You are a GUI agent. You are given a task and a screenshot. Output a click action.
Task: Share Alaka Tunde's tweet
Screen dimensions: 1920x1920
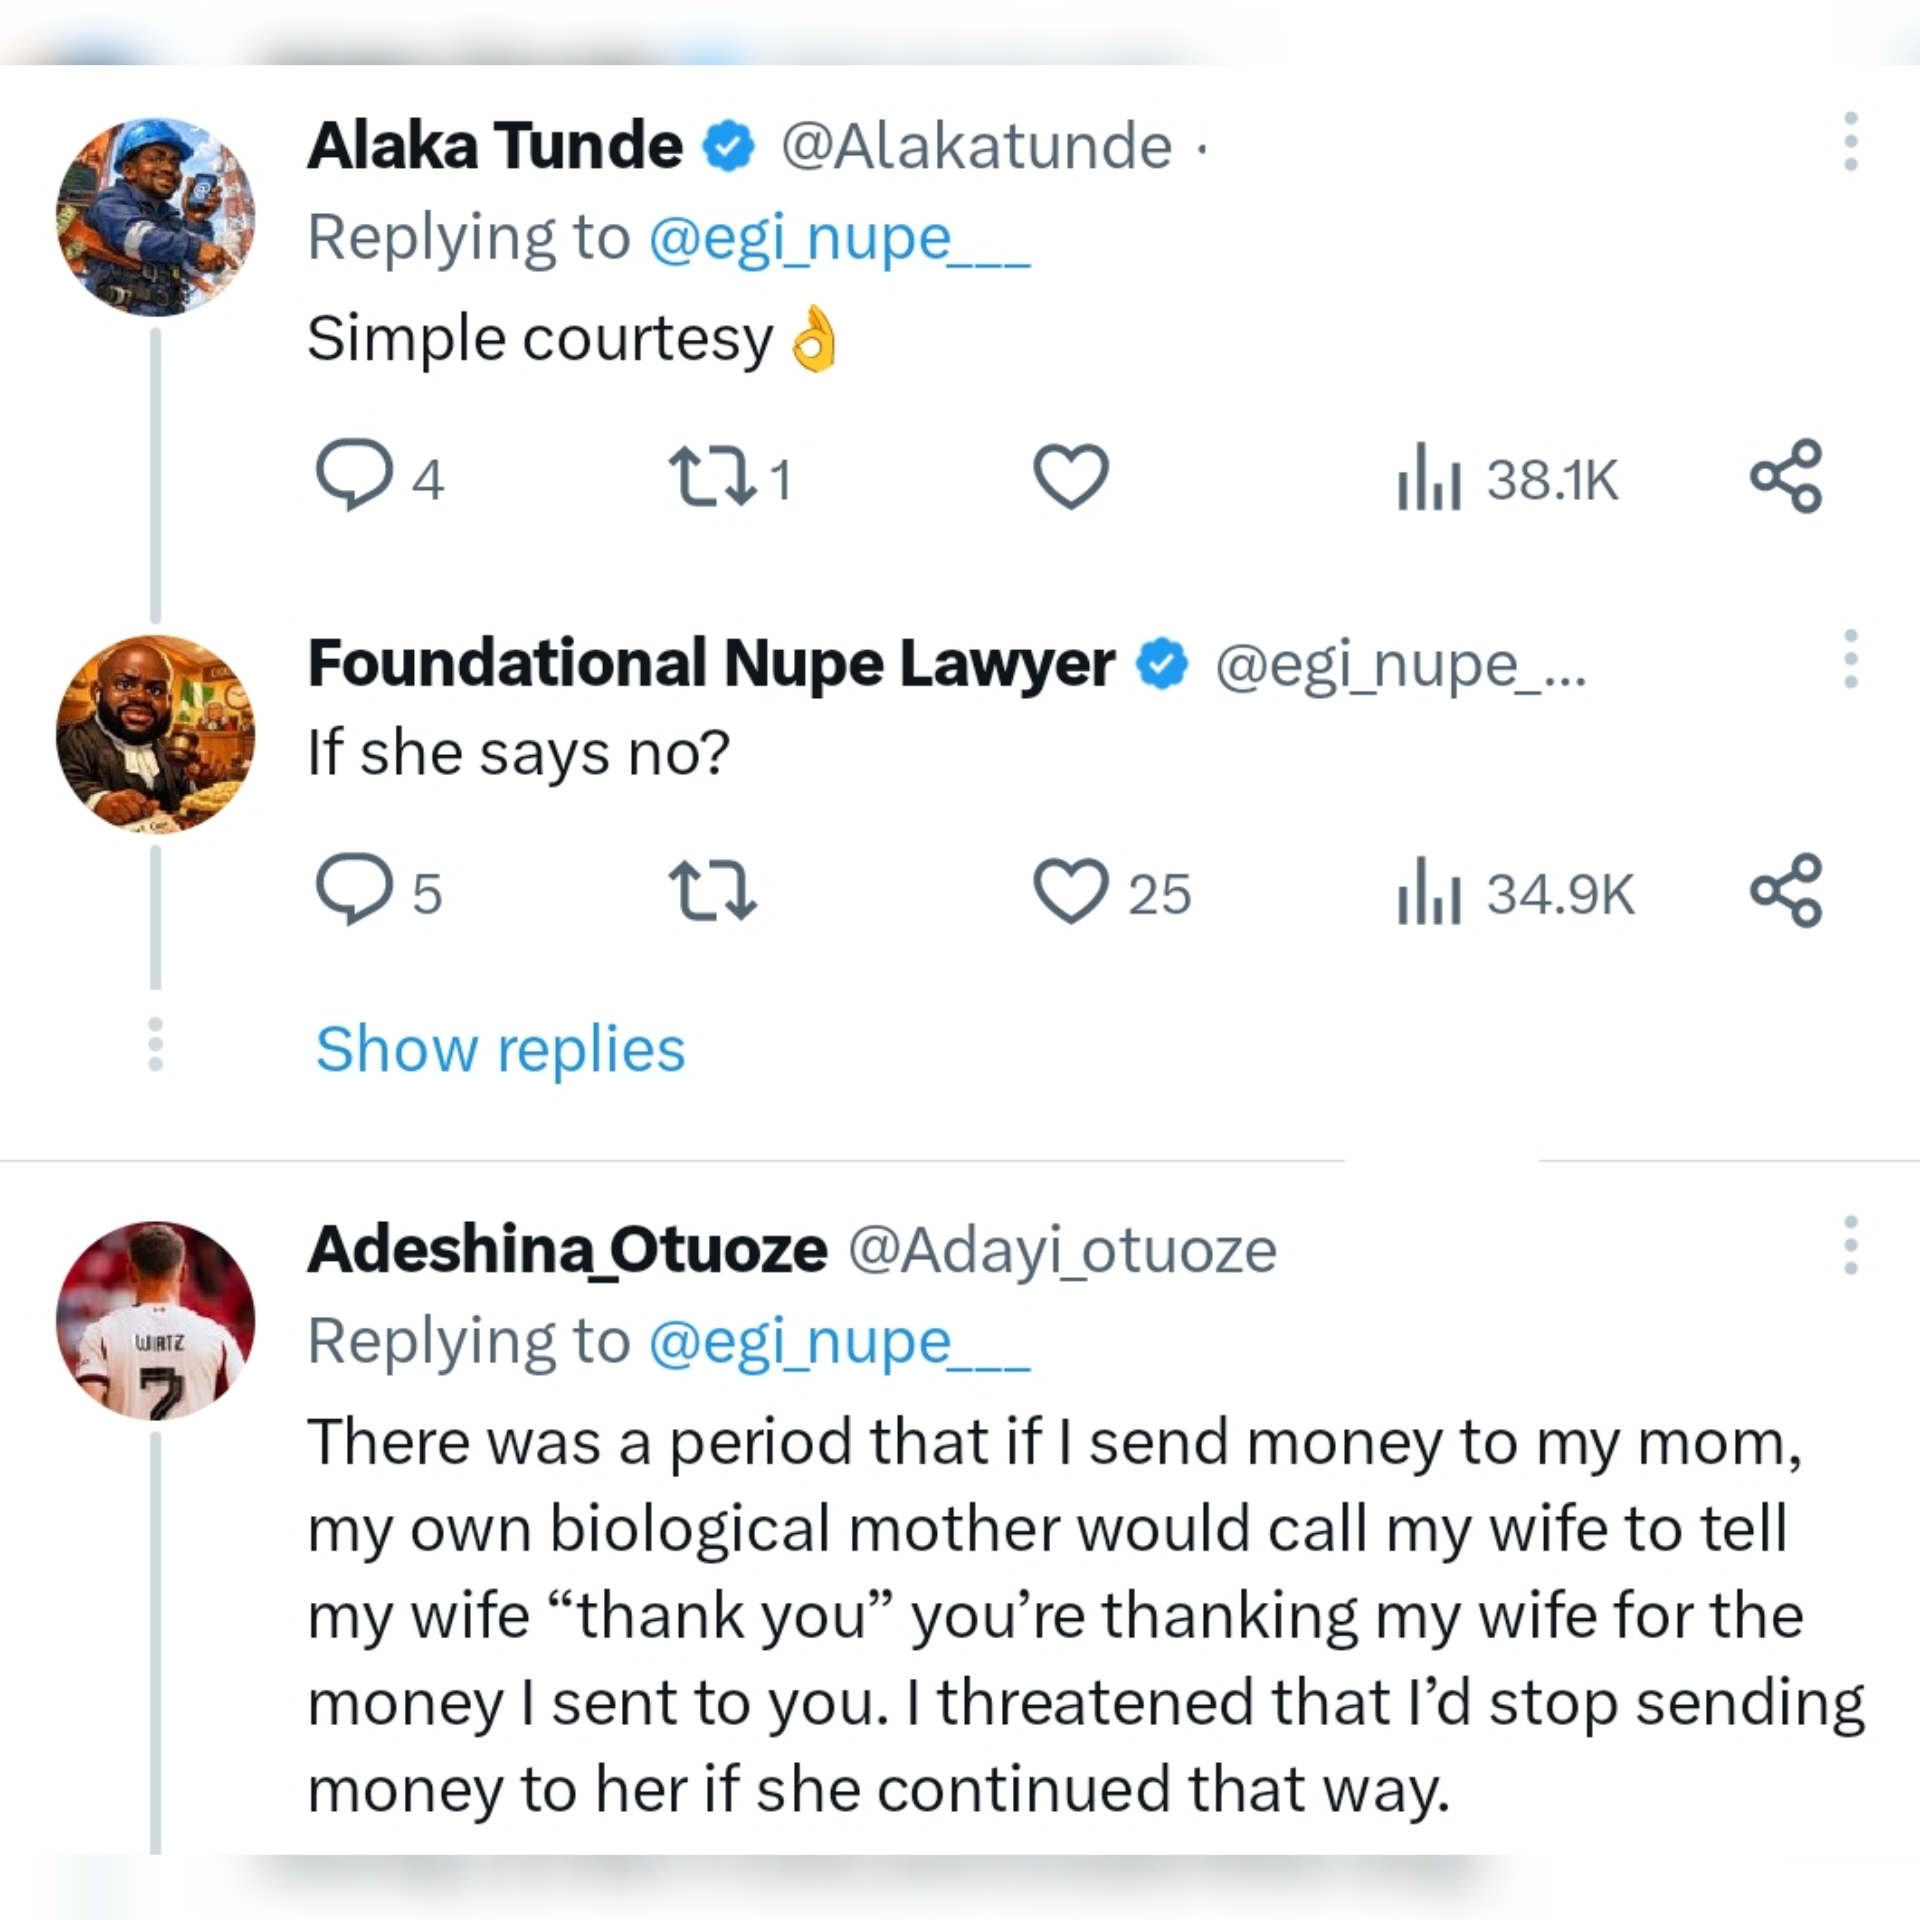coord(1790,478)
